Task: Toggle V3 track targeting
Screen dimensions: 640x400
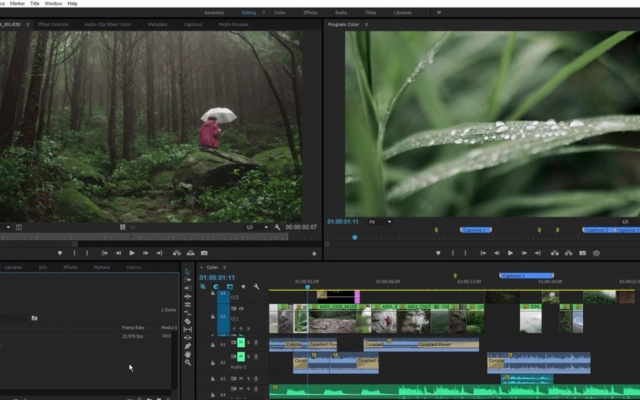Action: [223, 317]
